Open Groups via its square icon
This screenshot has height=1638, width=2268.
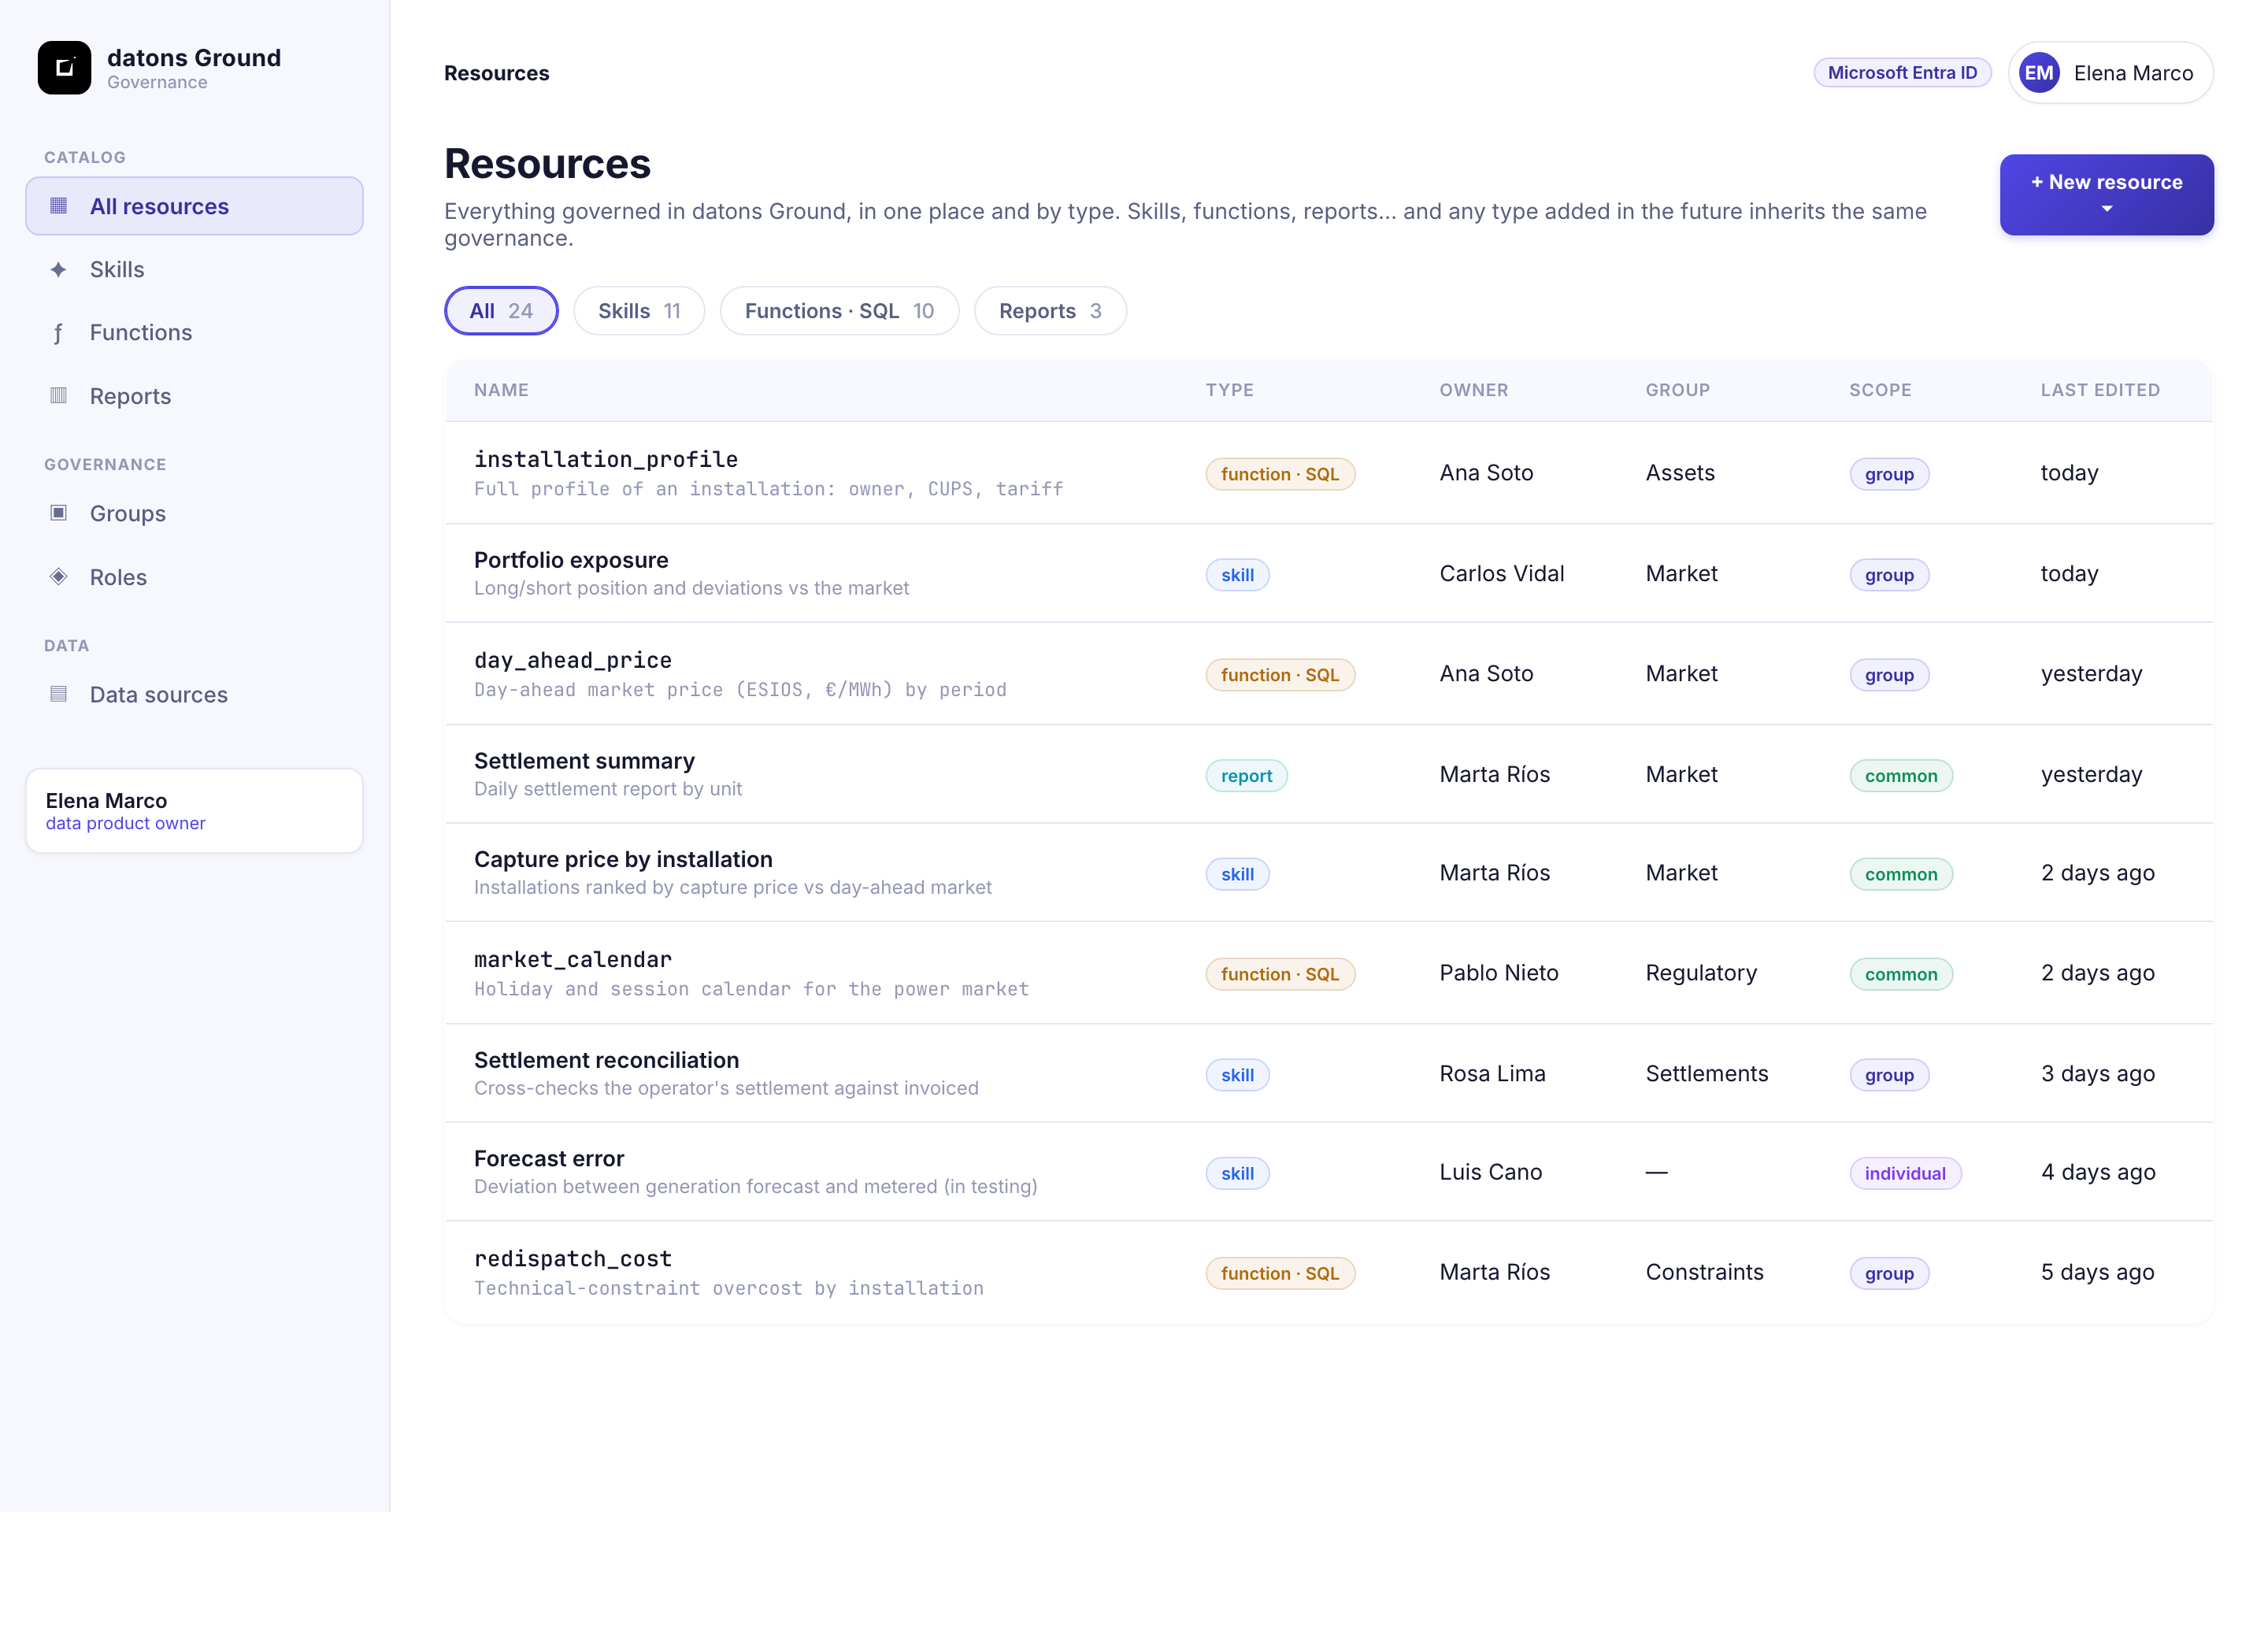point(59,513)
